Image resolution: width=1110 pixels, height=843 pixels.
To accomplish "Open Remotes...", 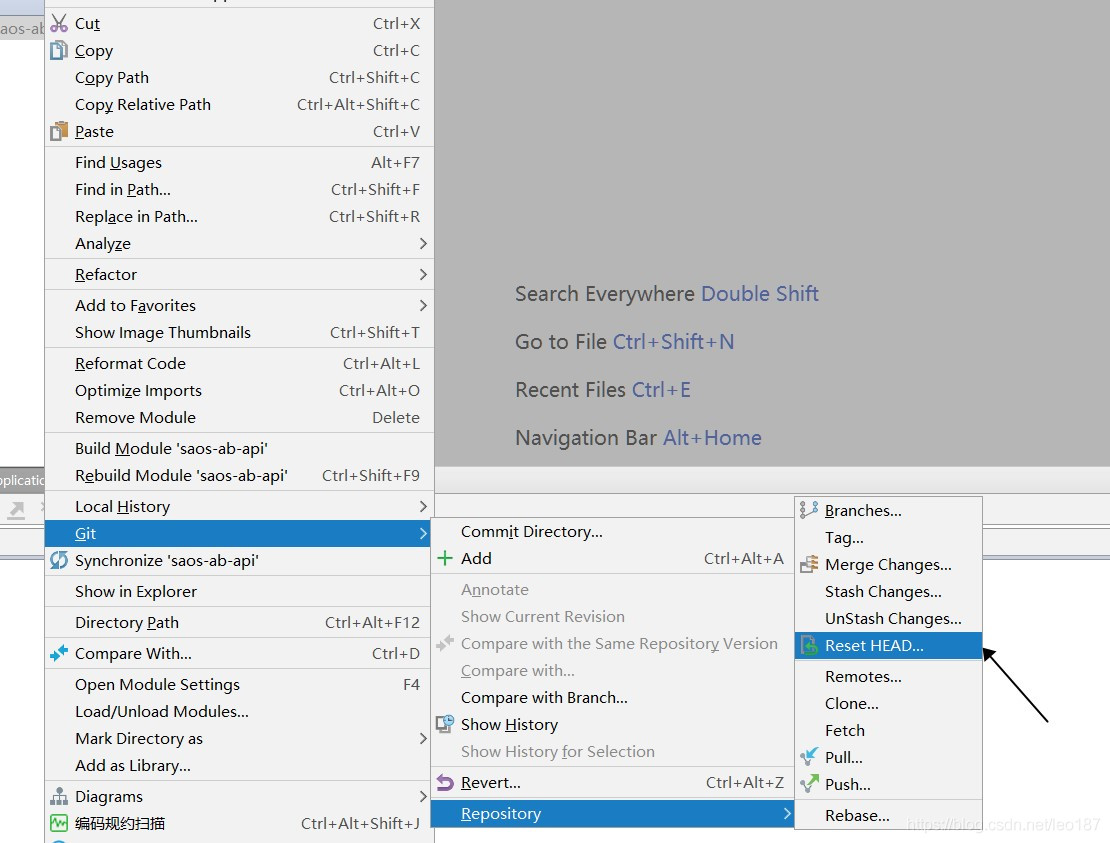I will point(888,676).
